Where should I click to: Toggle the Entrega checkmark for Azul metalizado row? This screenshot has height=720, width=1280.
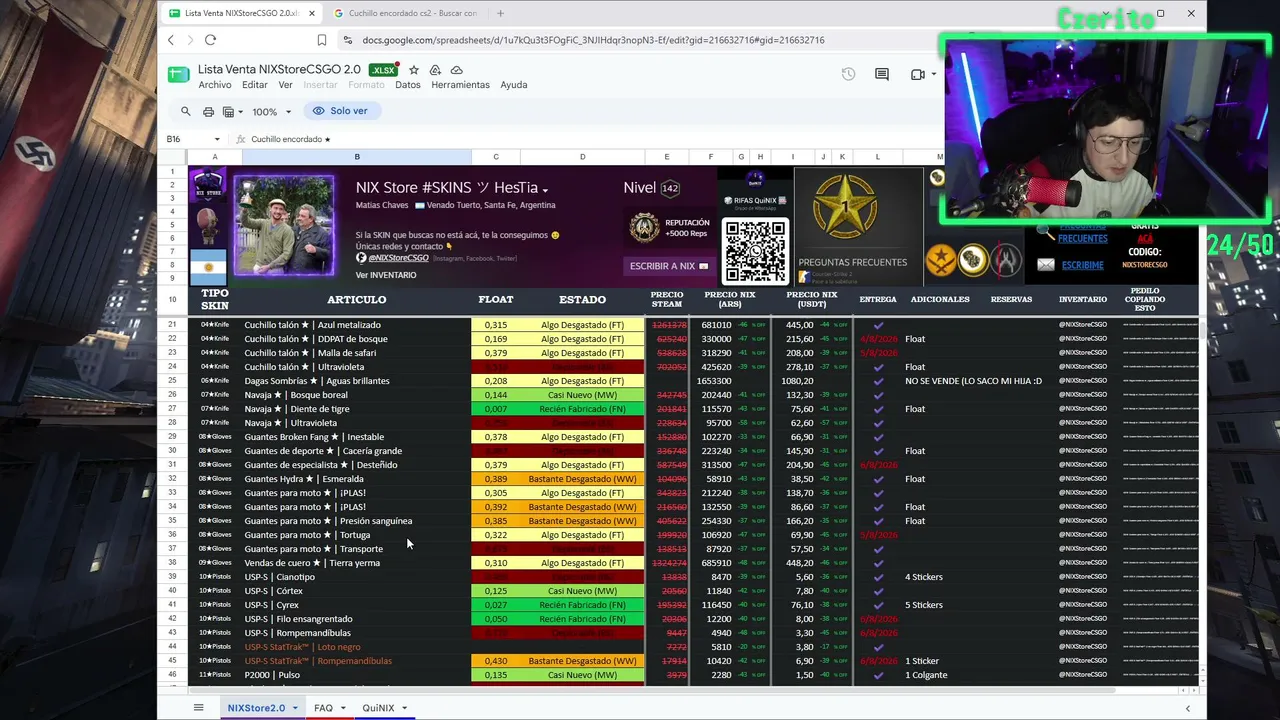click(878, 325)
